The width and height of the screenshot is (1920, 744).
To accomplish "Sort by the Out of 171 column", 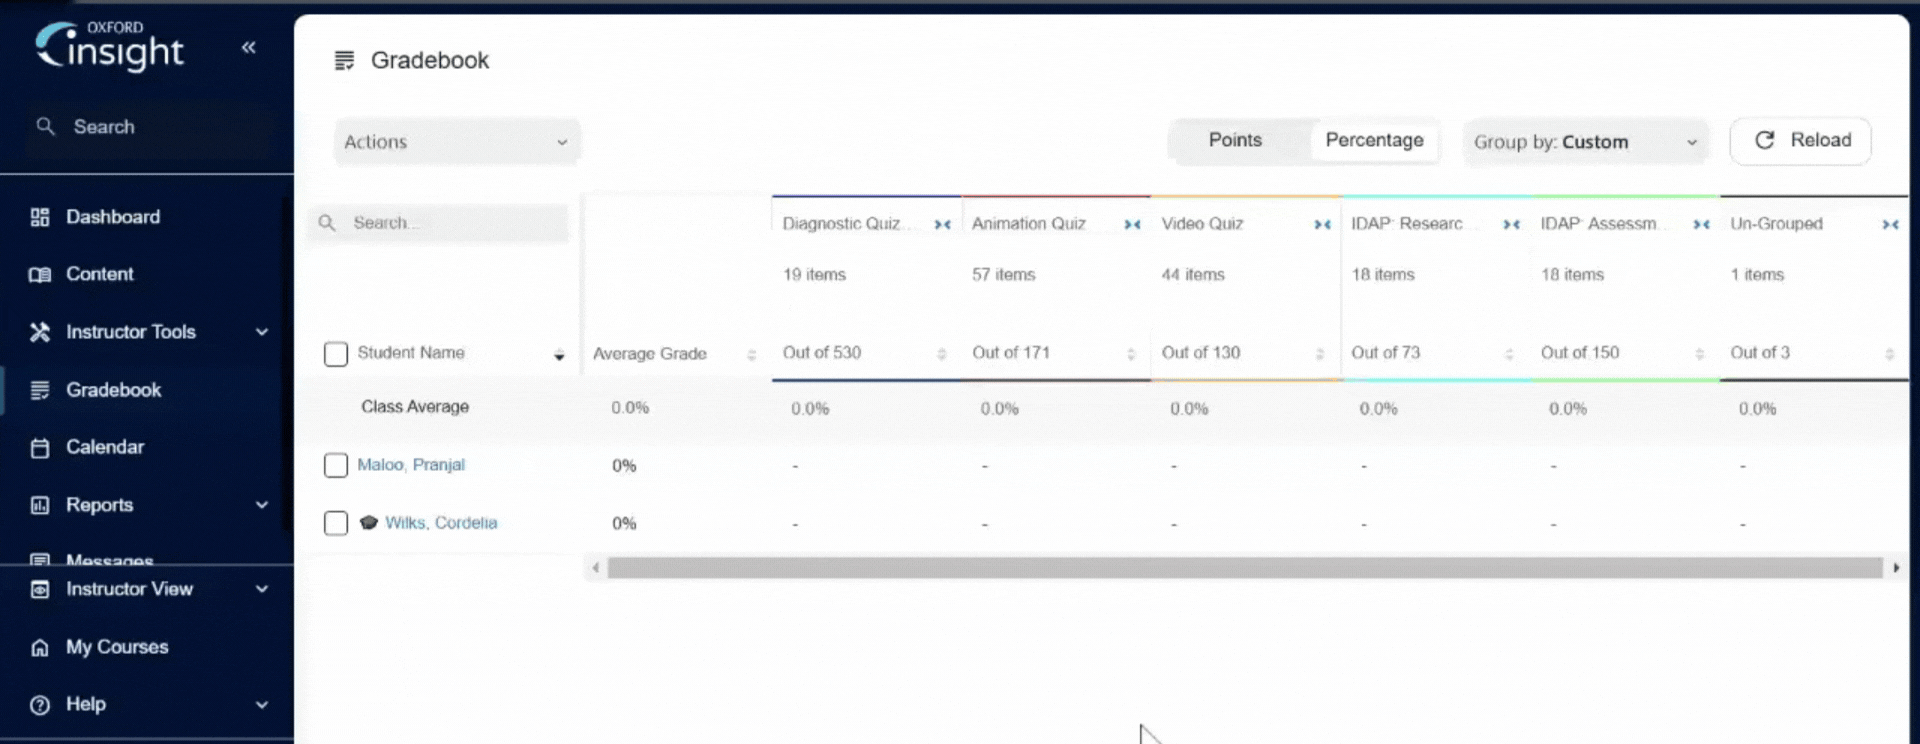I will 1131,354.
